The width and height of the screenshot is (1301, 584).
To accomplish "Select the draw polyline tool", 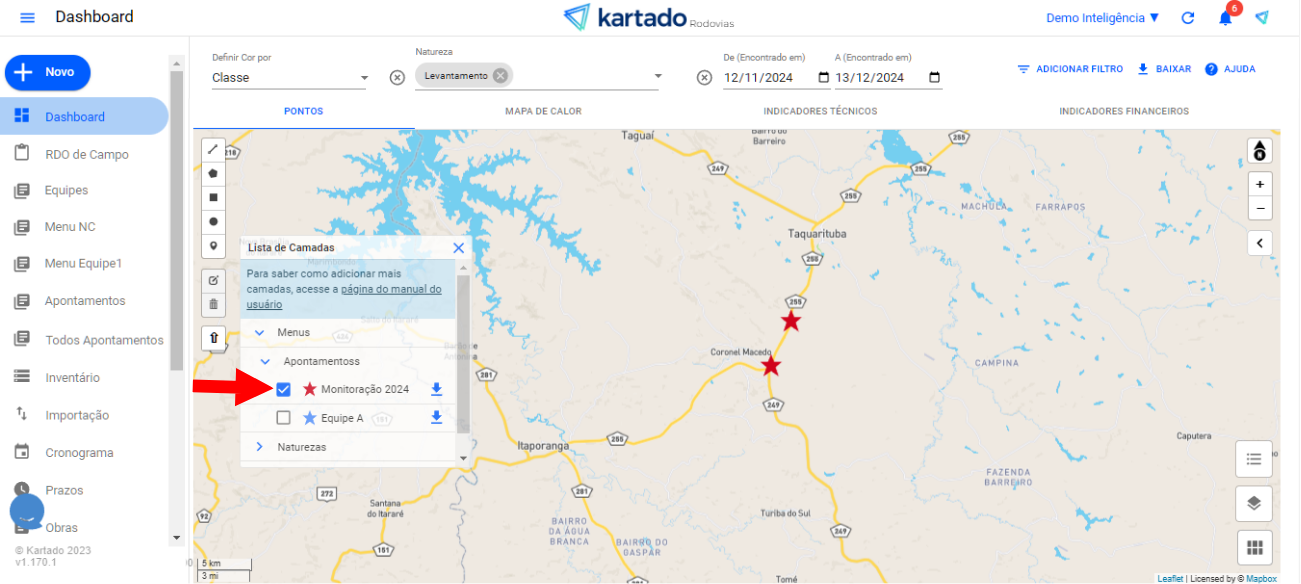I will [x=213, y=150].
